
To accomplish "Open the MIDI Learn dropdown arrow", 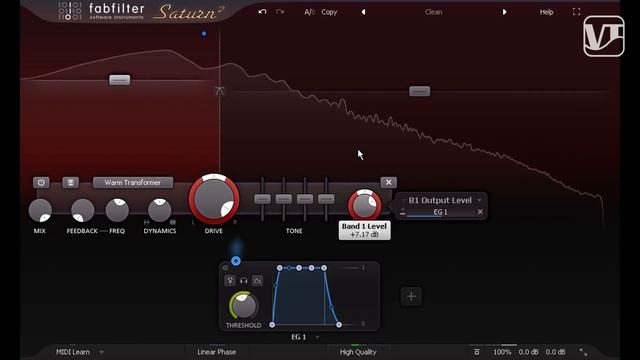I will pos(101,352).
